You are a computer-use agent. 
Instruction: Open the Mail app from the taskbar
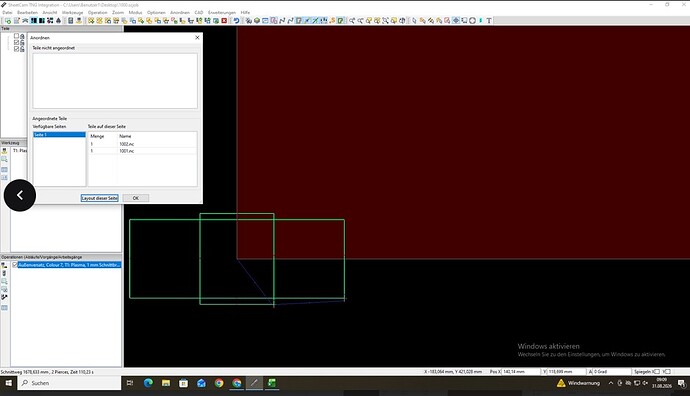click(x=201, y=383)
